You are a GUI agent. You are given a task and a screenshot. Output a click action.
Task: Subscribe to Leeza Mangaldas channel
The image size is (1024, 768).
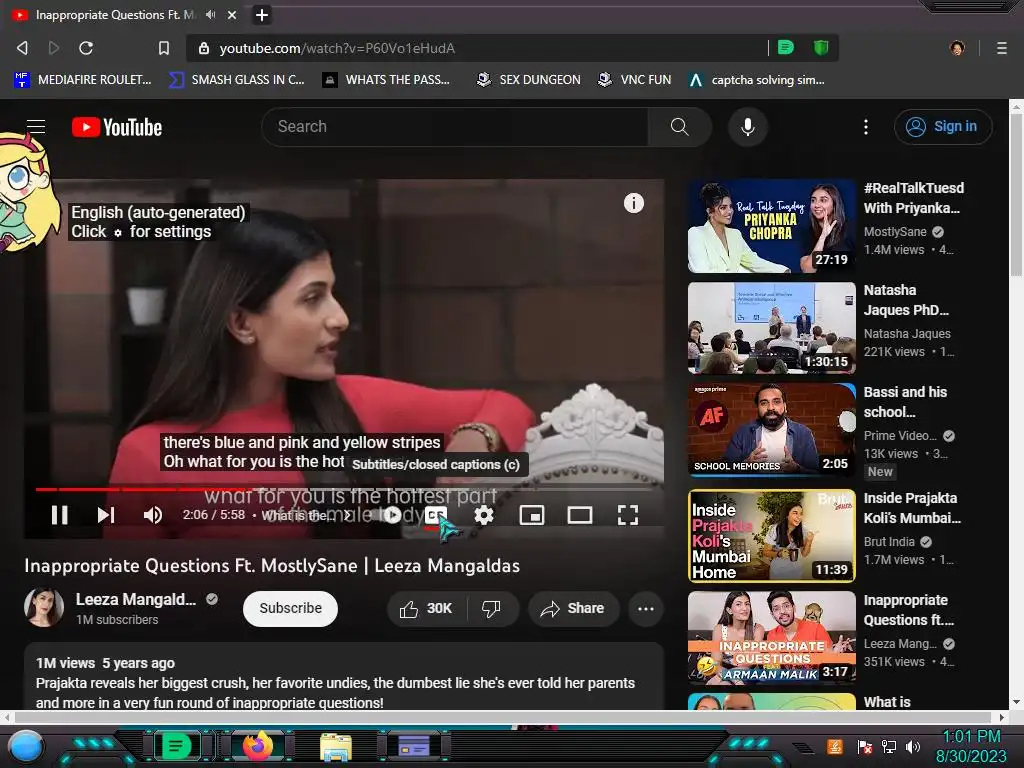click(x=291, y=609)
